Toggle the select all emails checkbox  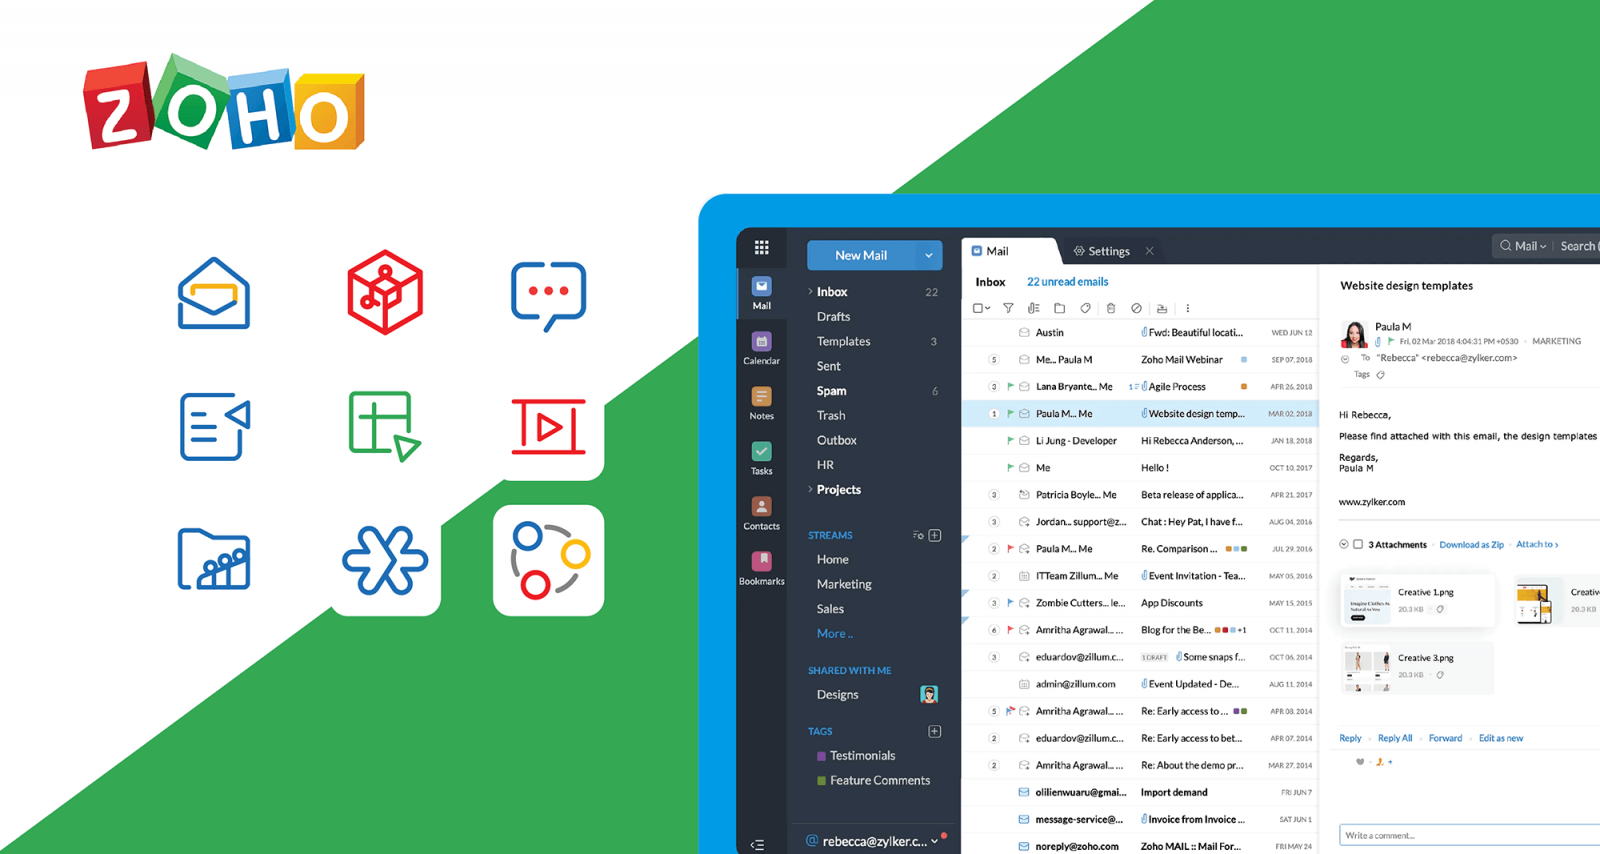click(x=978, y=308)
